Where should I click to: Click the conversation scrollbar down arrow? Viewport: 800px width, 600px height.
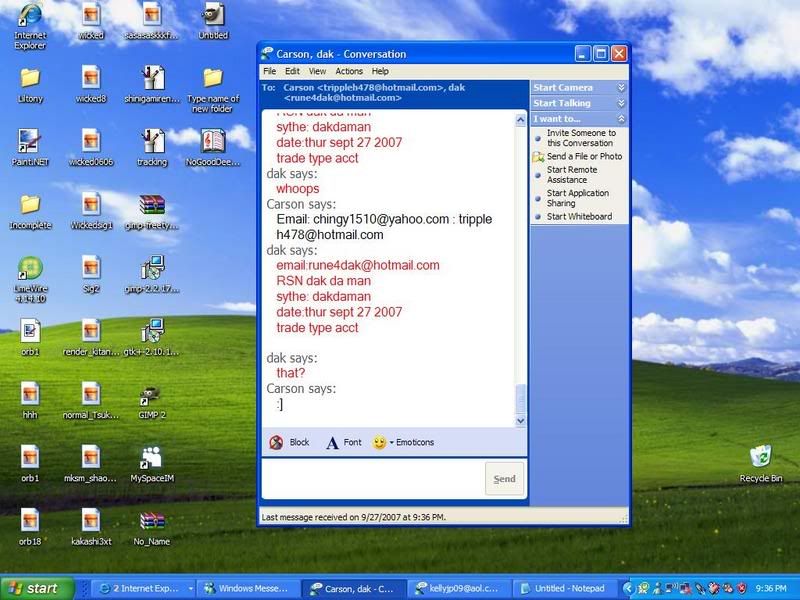pos(520,421)
